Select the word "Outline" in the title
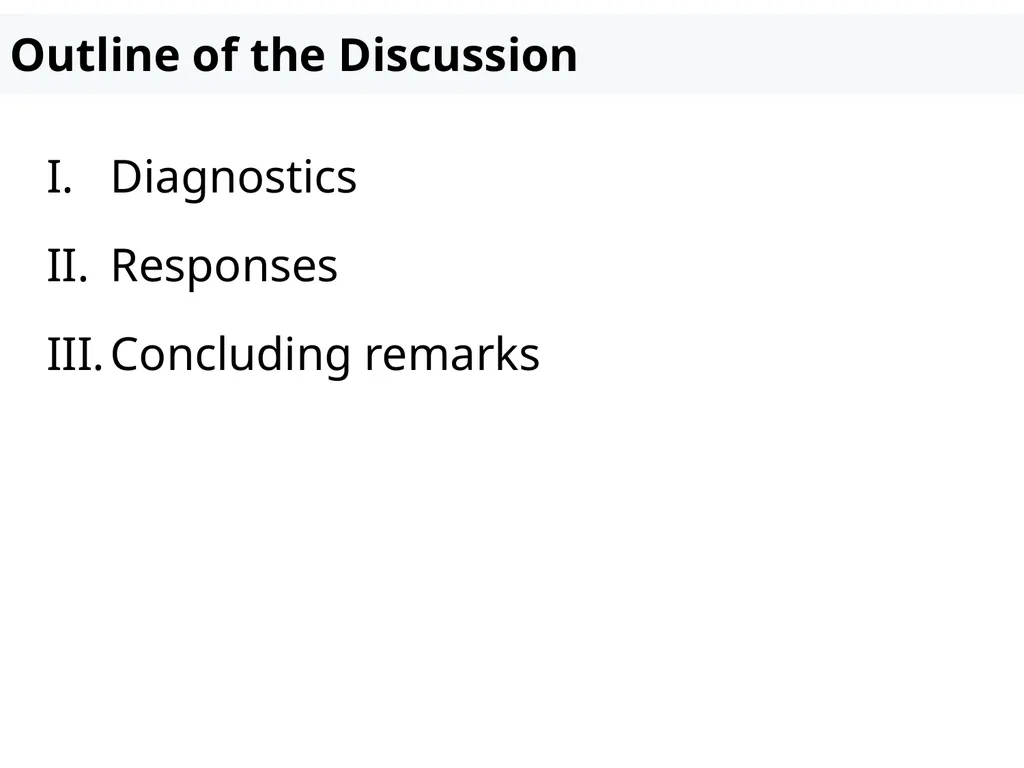This screenshot has height=768, width=1024. point(95,55)
